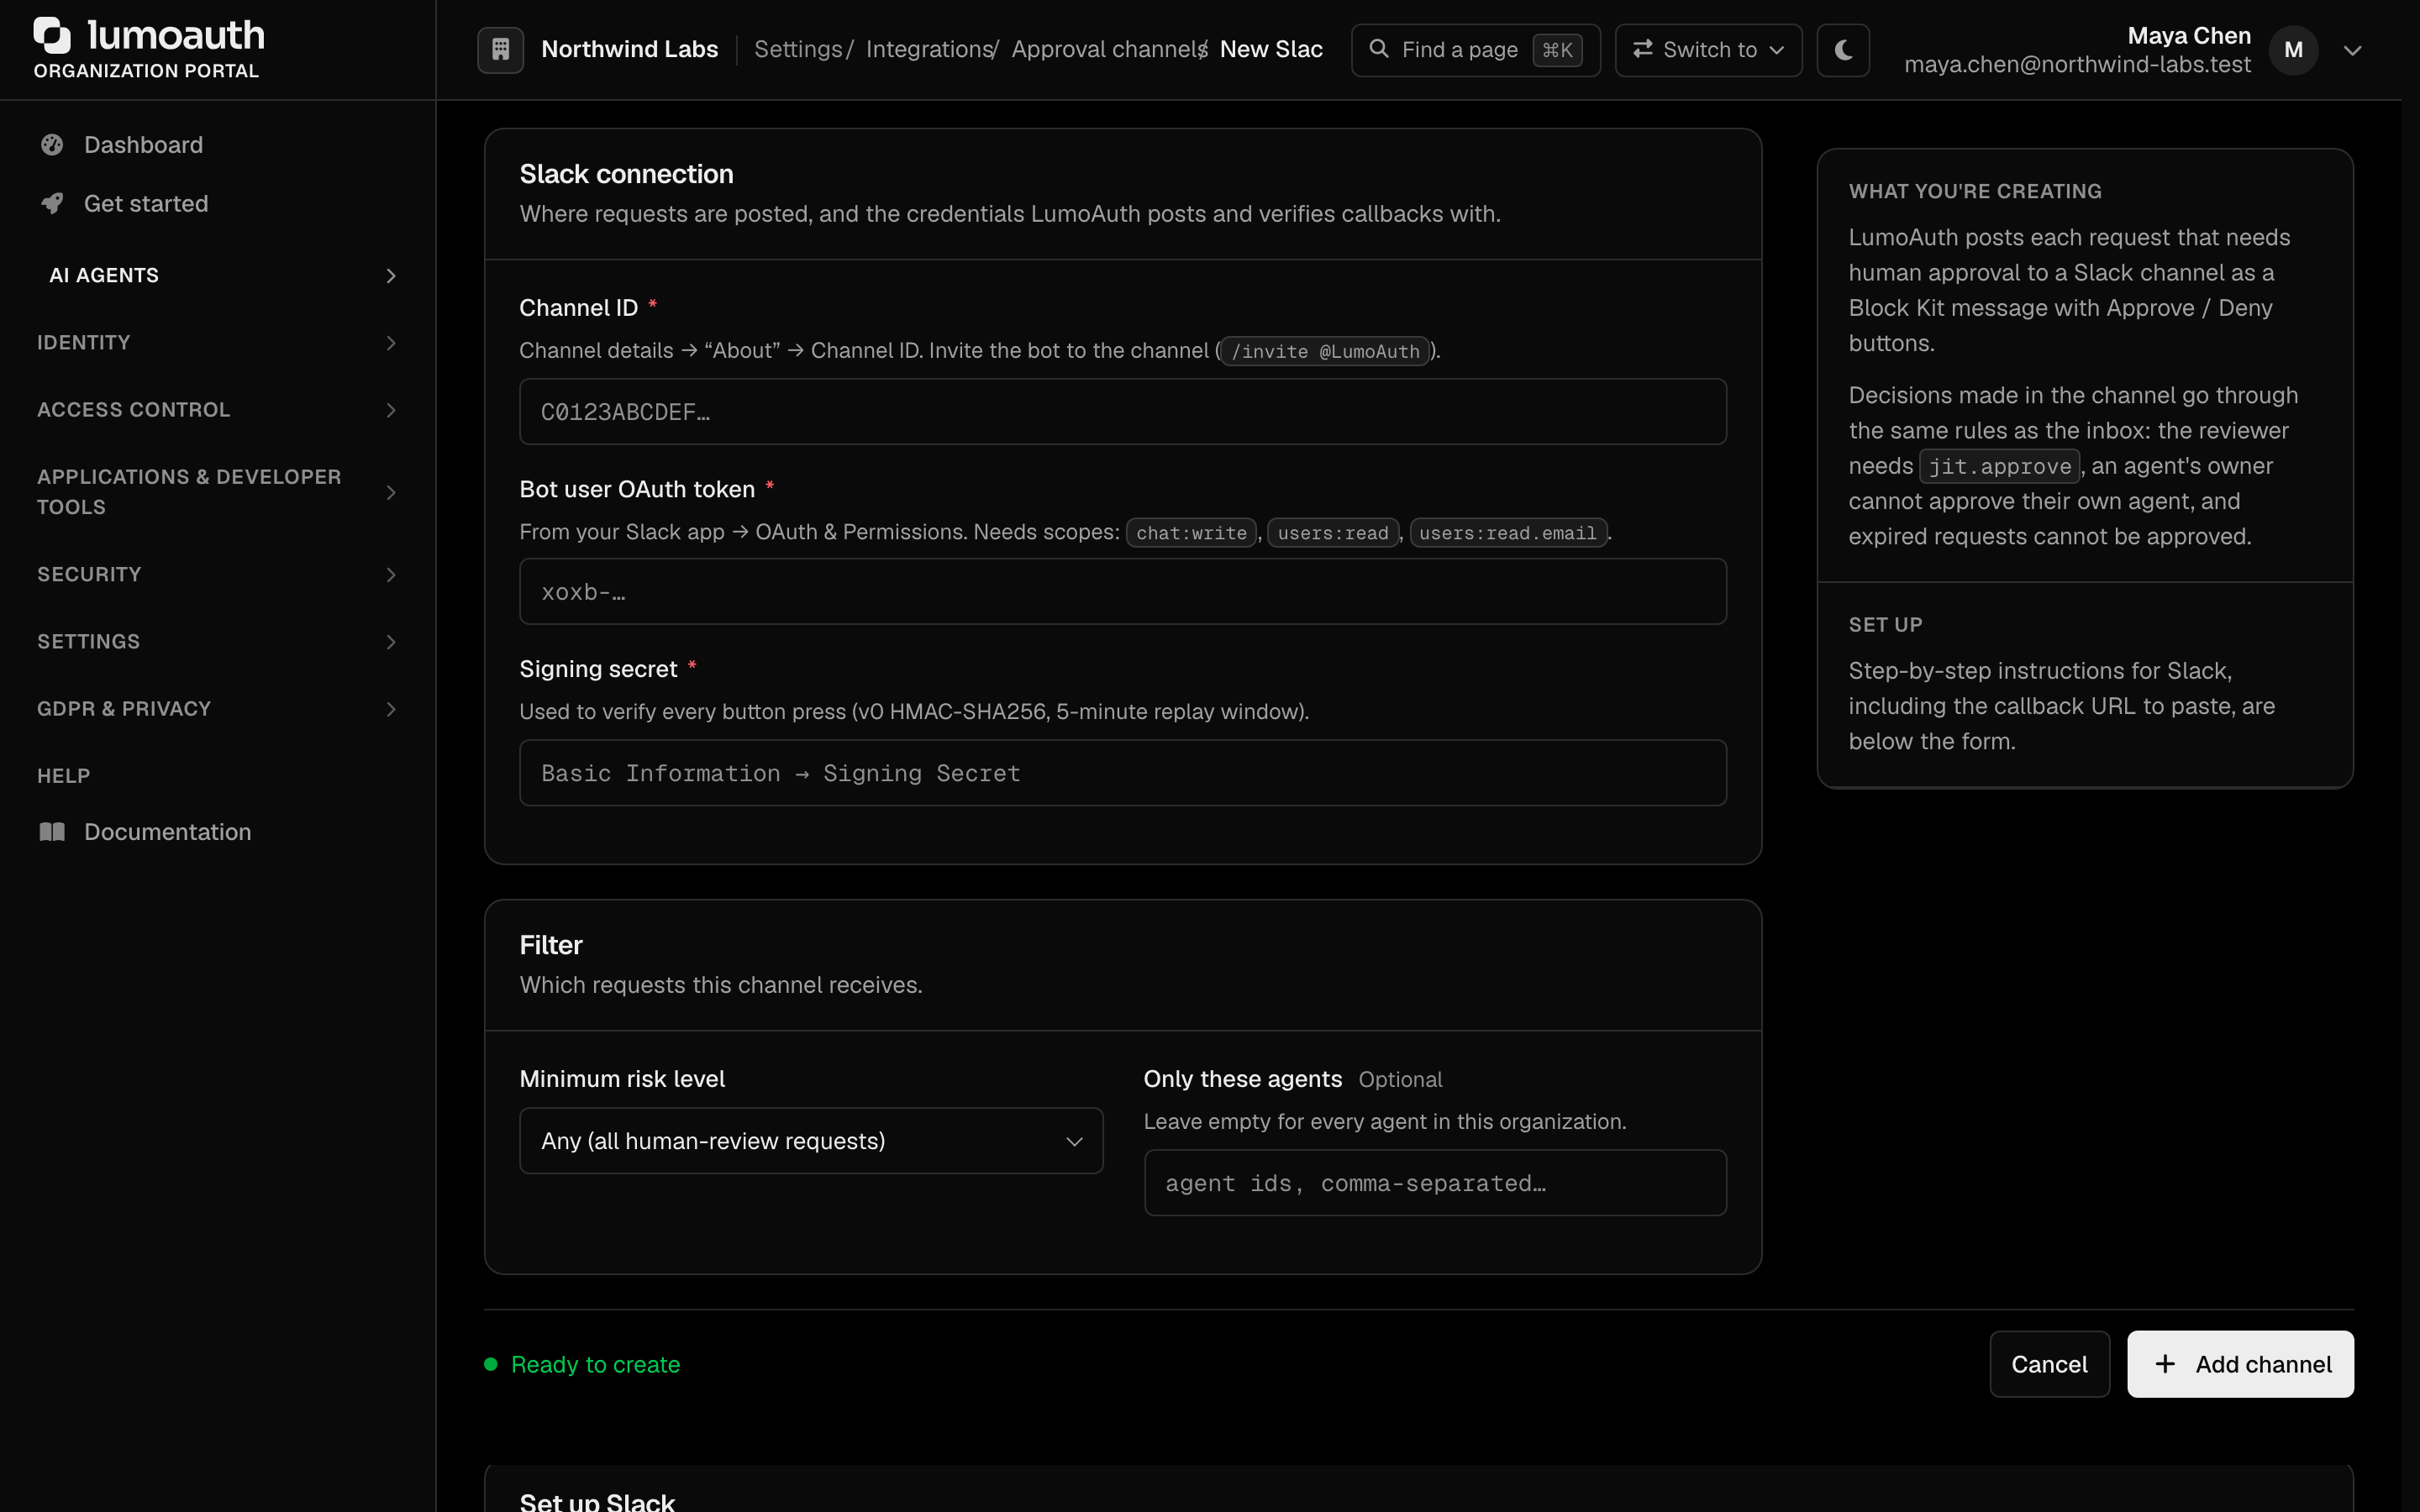Click the /invite @LumoAuth code snippet
Viewport: 2420px width, 1512px height.
[1325, 351]
